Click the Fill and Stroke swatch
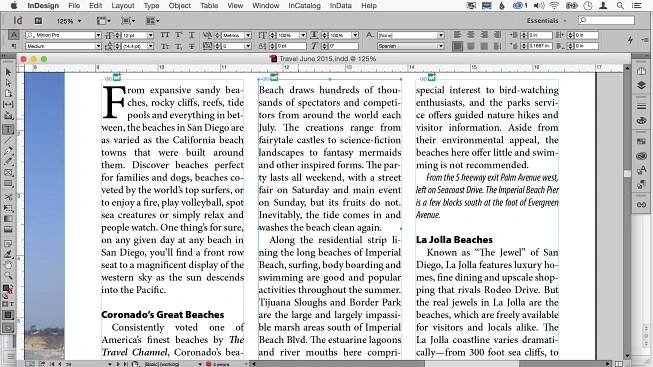Viewport: 653px width, 367px height. [7, 289]
